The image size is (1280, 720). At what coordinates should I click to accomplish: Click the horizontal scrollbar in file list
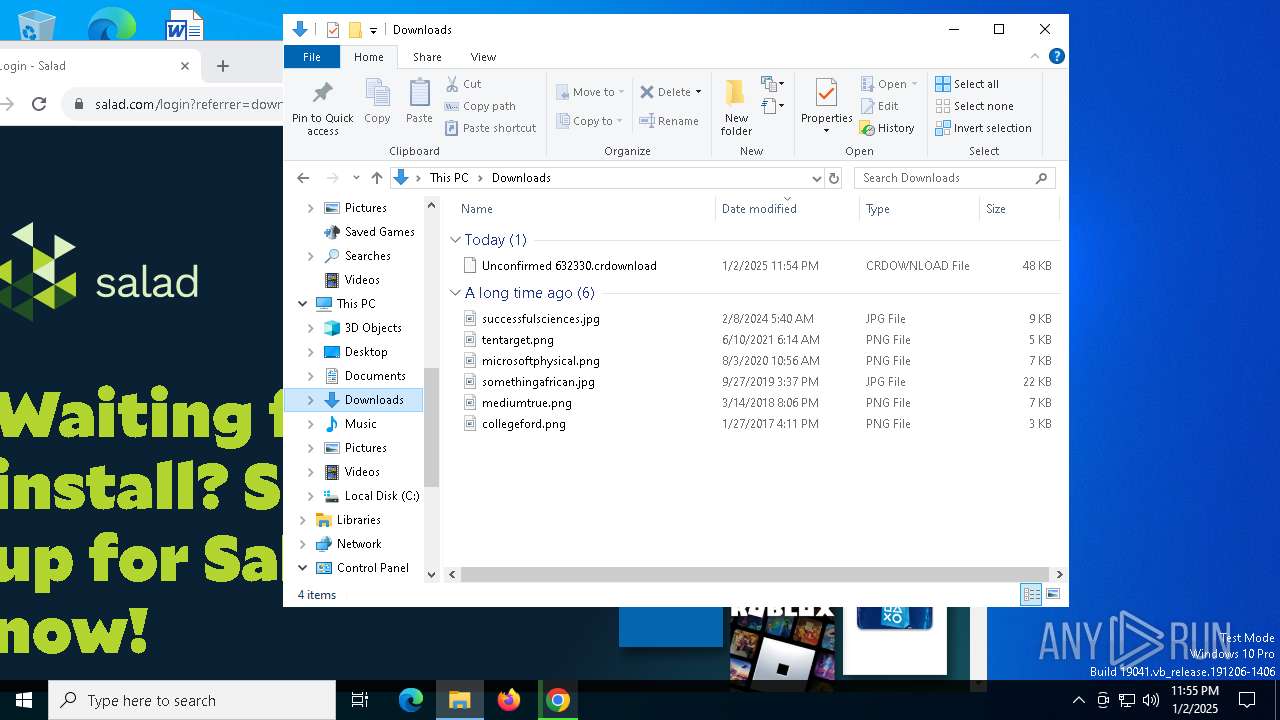755,574
